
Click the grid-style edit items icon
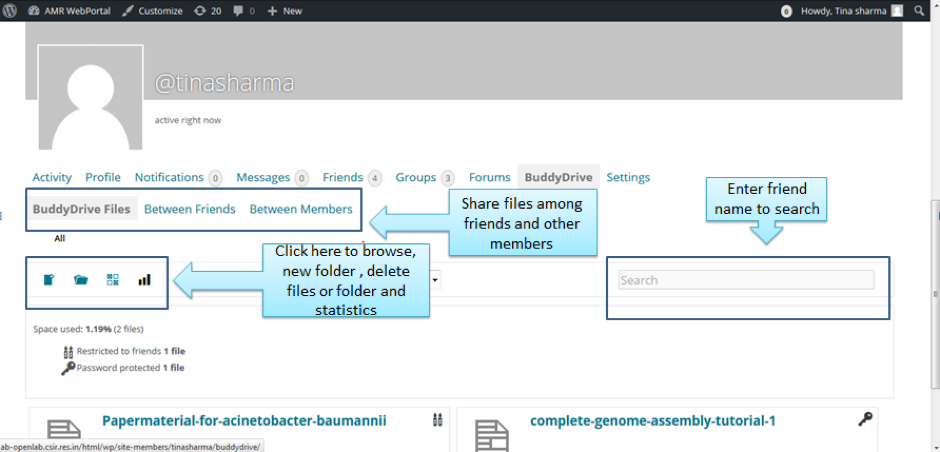pyautogui.click(x=112, y=280)
